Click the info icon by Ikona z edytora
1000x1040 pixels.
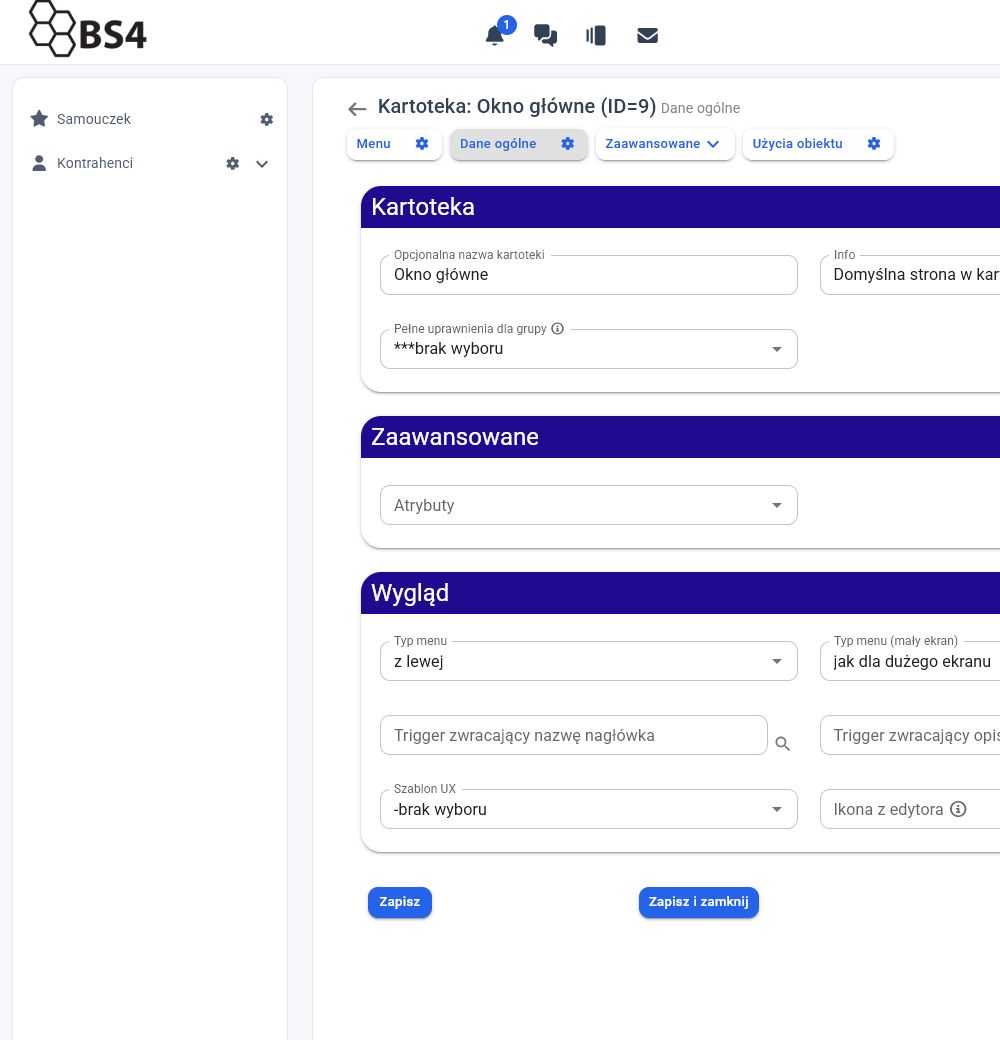[x=958, y=809]
